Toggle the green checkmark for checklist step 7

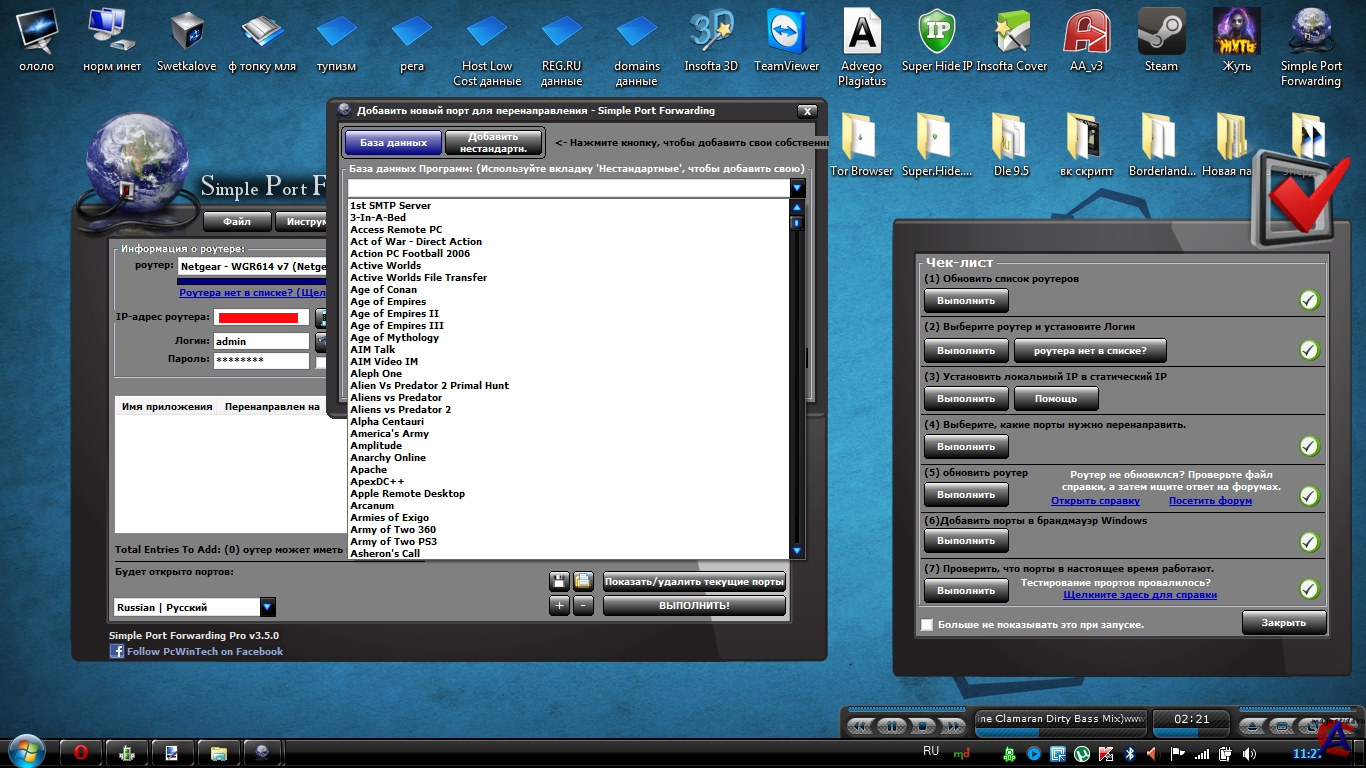click(x=1309, y=589)
